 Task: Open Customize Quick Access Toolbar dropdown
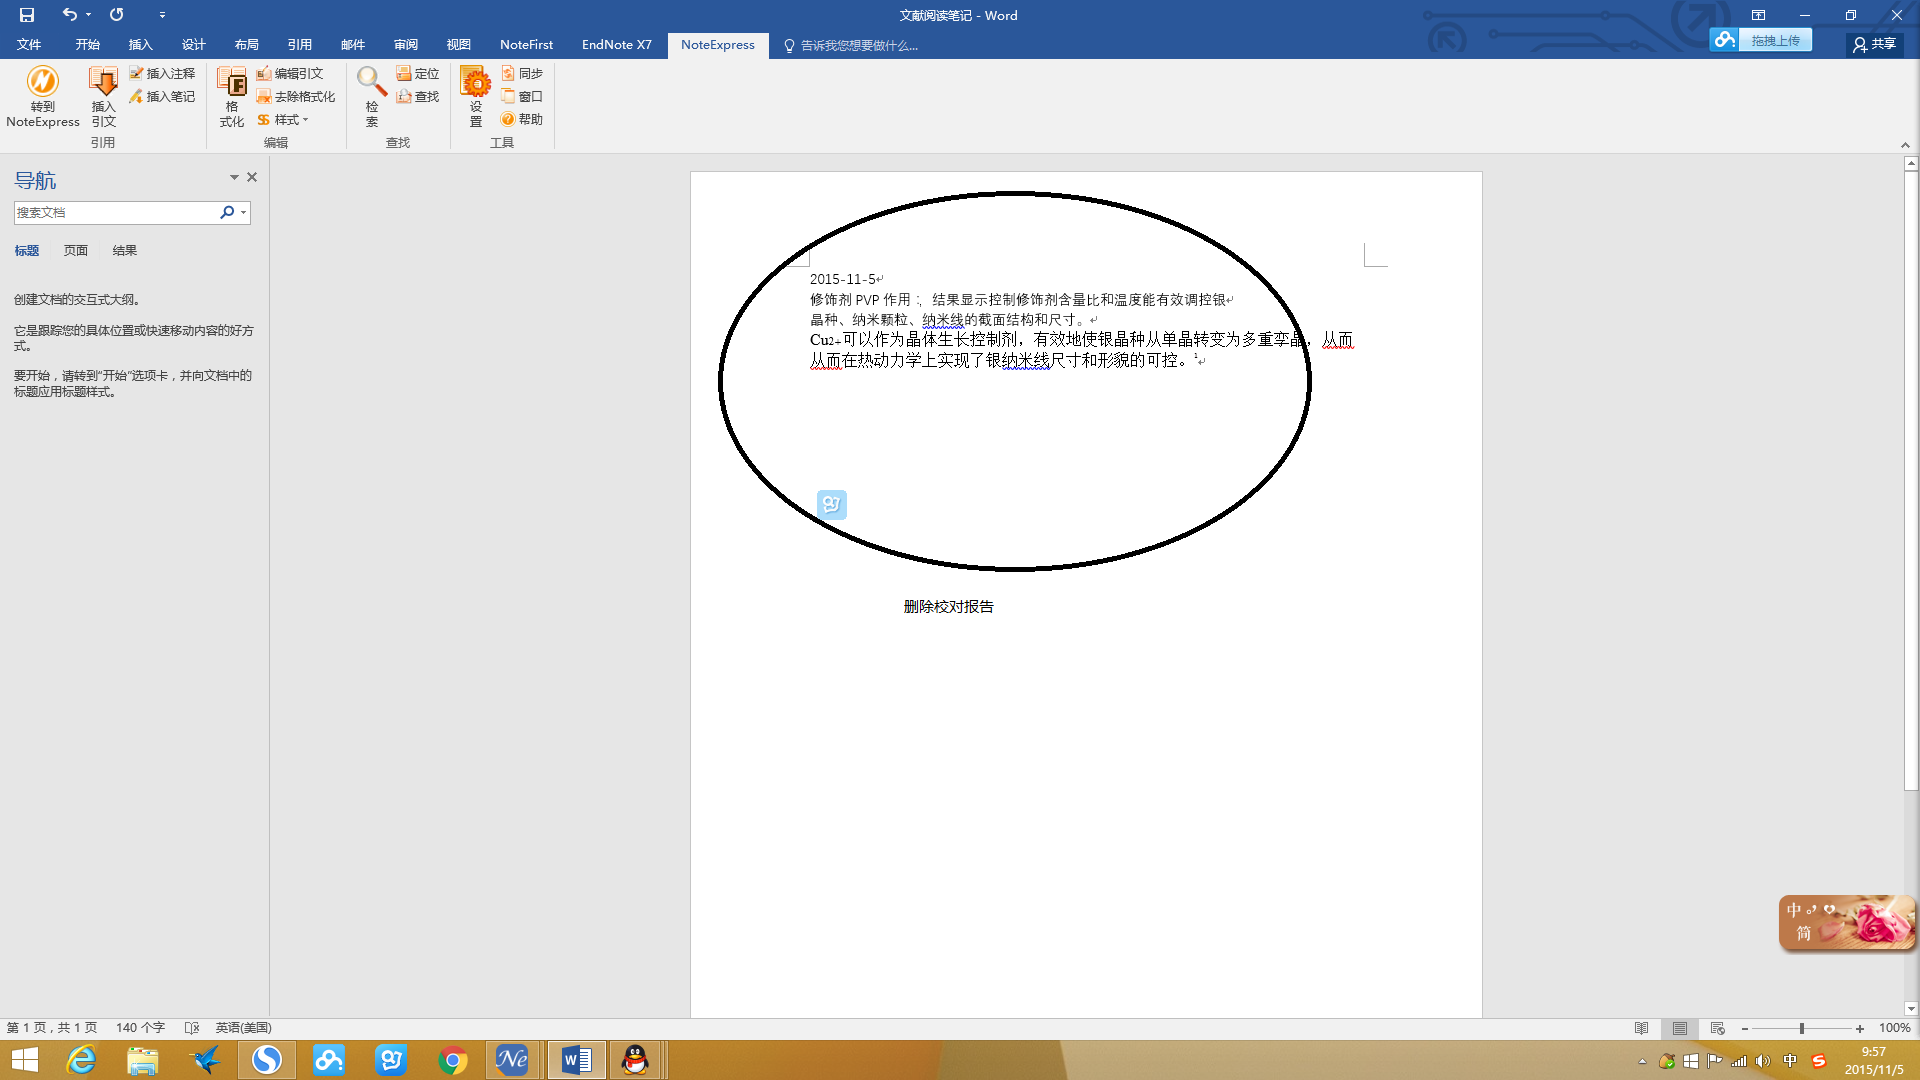point(162,15)
